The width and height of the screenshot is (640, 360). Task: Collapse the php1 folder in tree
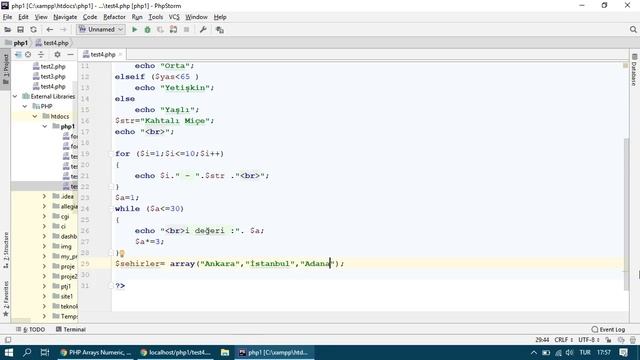tap(45, 126)
